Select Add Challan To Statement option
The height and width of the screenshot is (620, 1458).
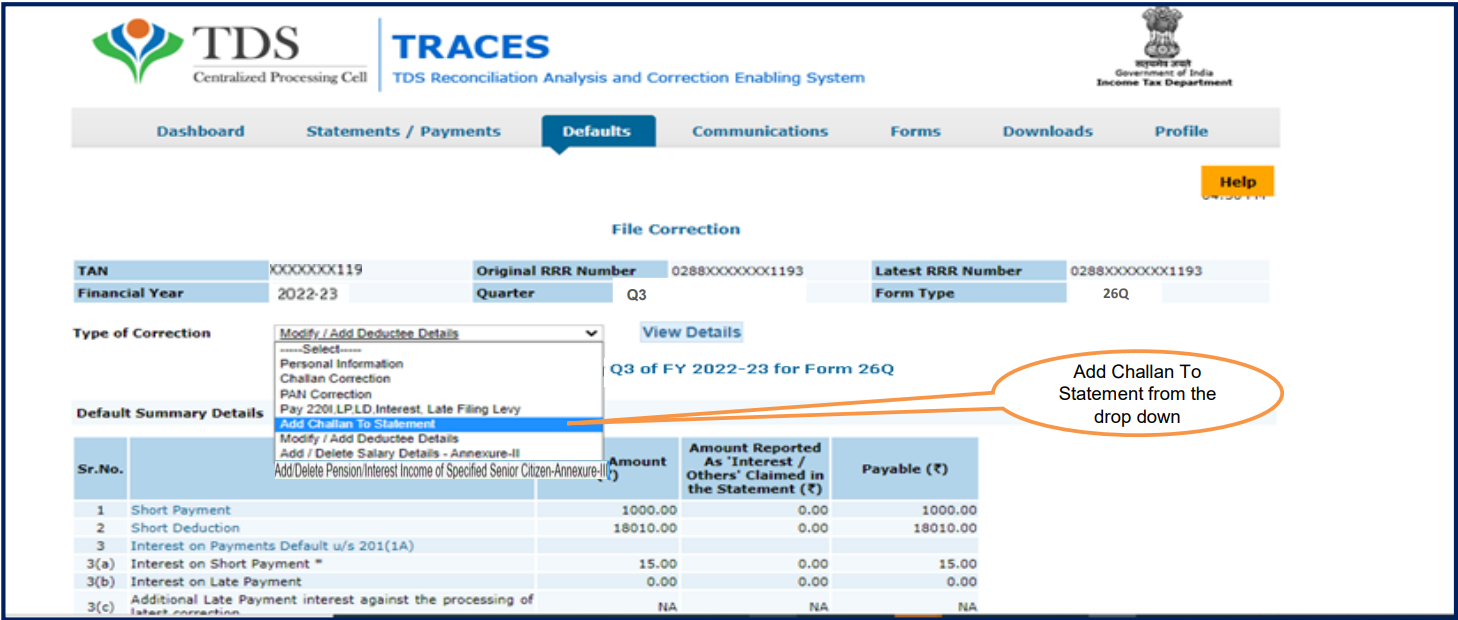438,424
